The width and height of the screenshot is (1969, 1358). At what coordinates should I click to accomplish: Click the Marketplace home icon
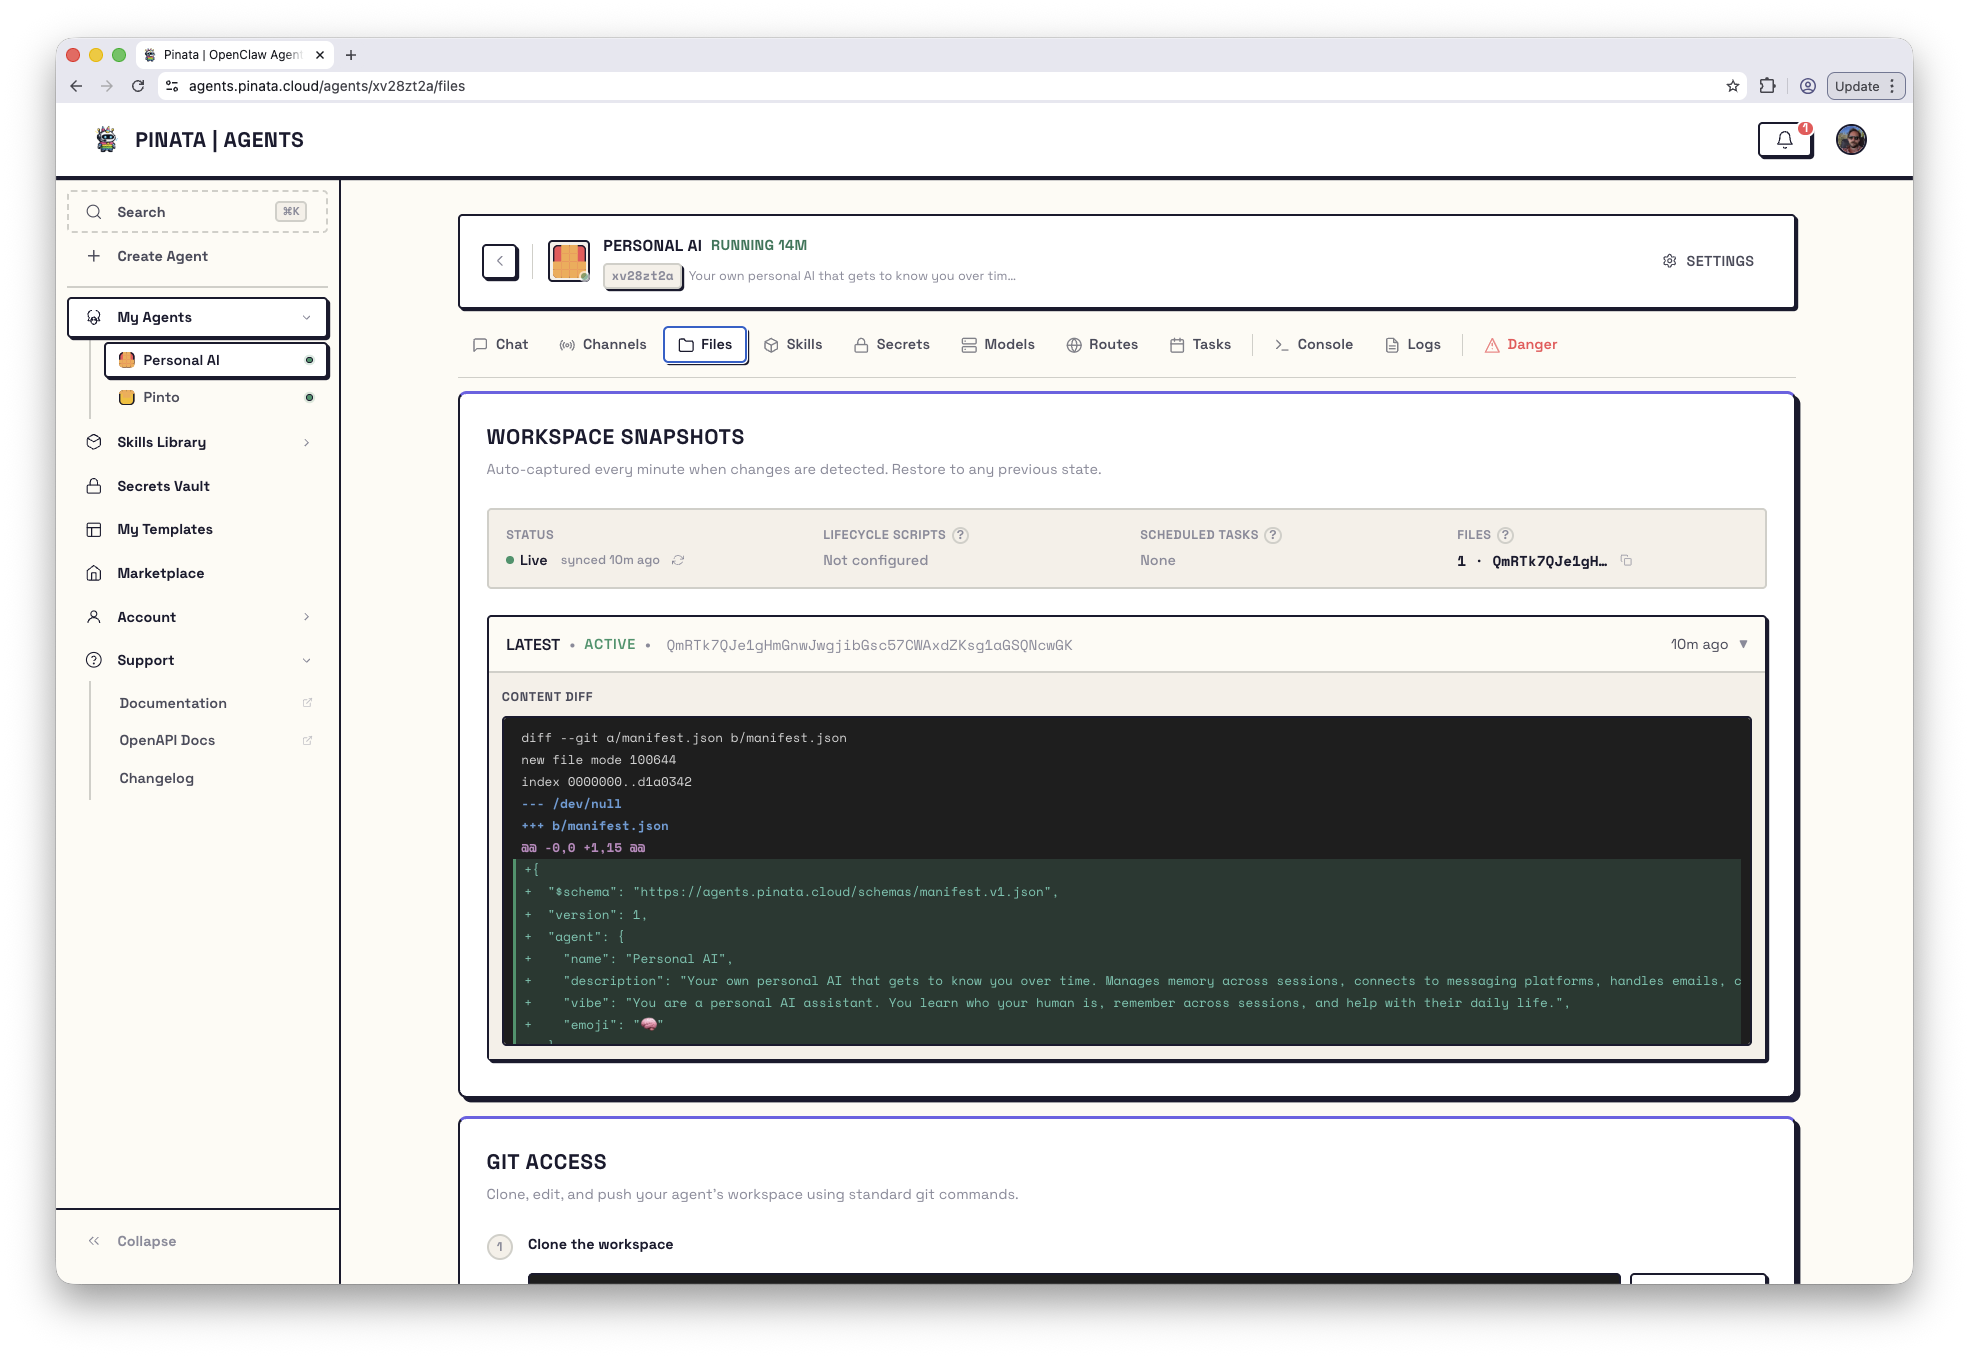coord(94,574)
